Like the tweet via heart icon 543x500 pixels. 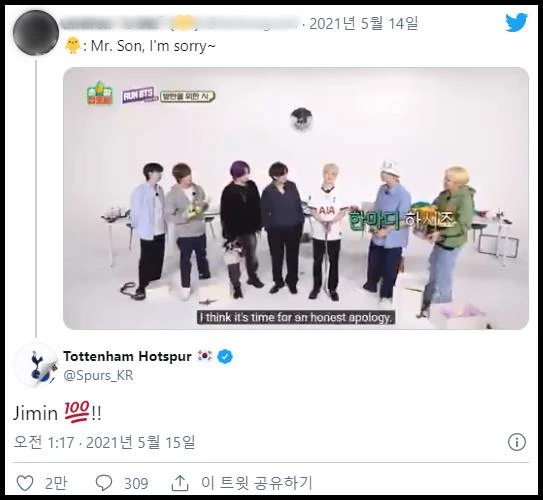point(25,483)
